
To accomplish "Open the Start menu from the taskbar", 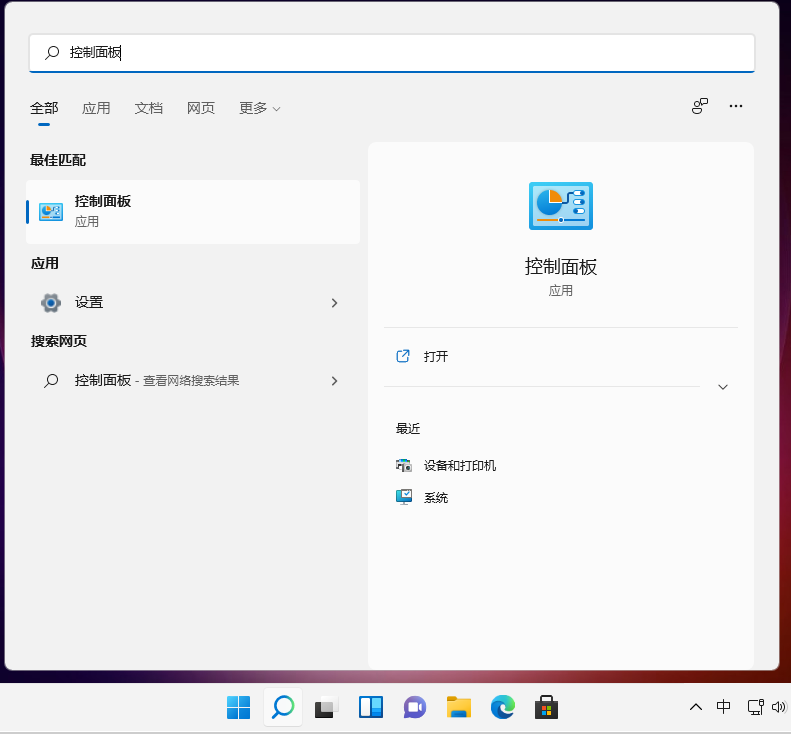I will click(238, 707).
